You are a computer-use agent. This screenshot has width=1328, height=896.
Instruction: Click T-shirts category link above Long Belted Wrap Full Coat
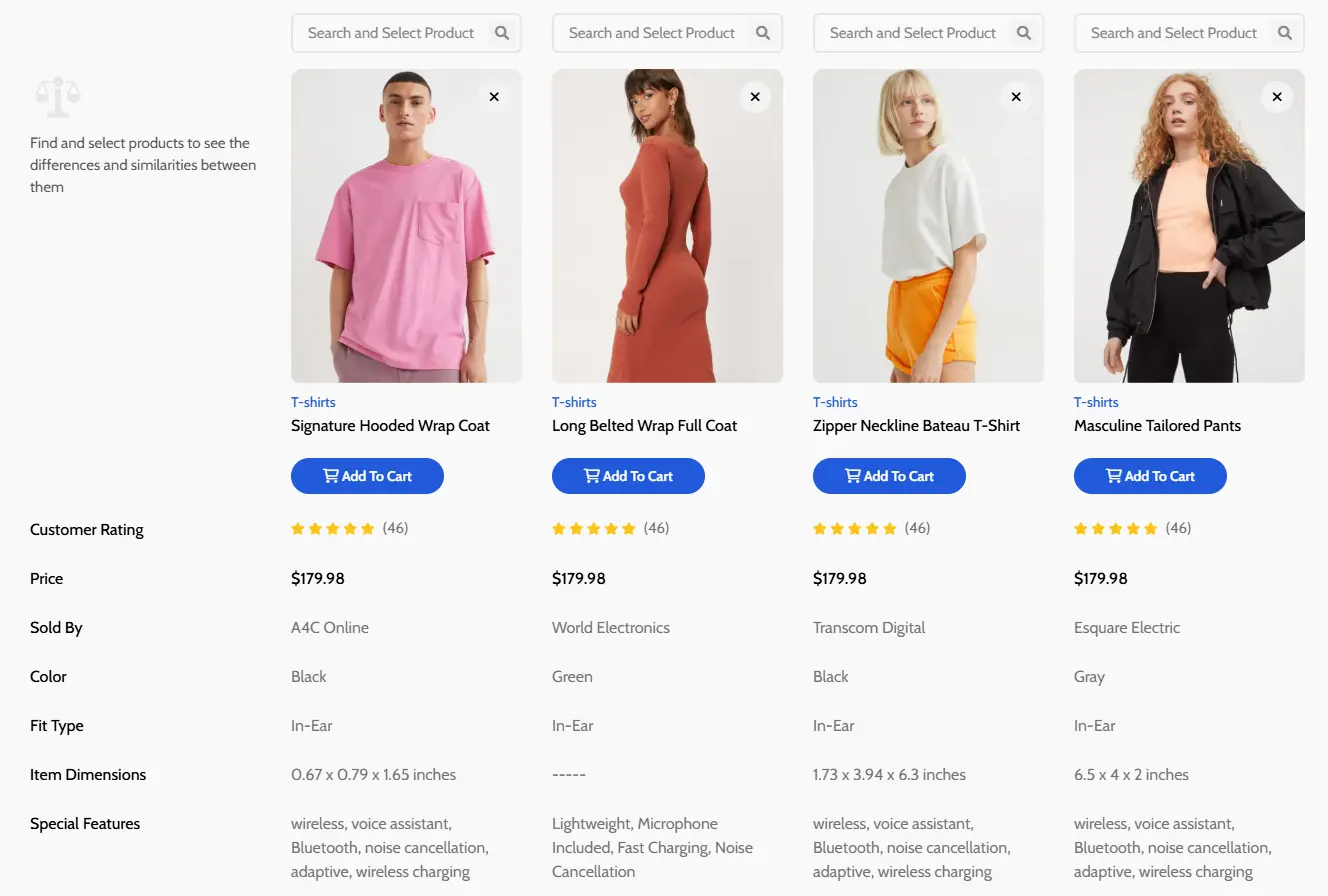point(574,402)
